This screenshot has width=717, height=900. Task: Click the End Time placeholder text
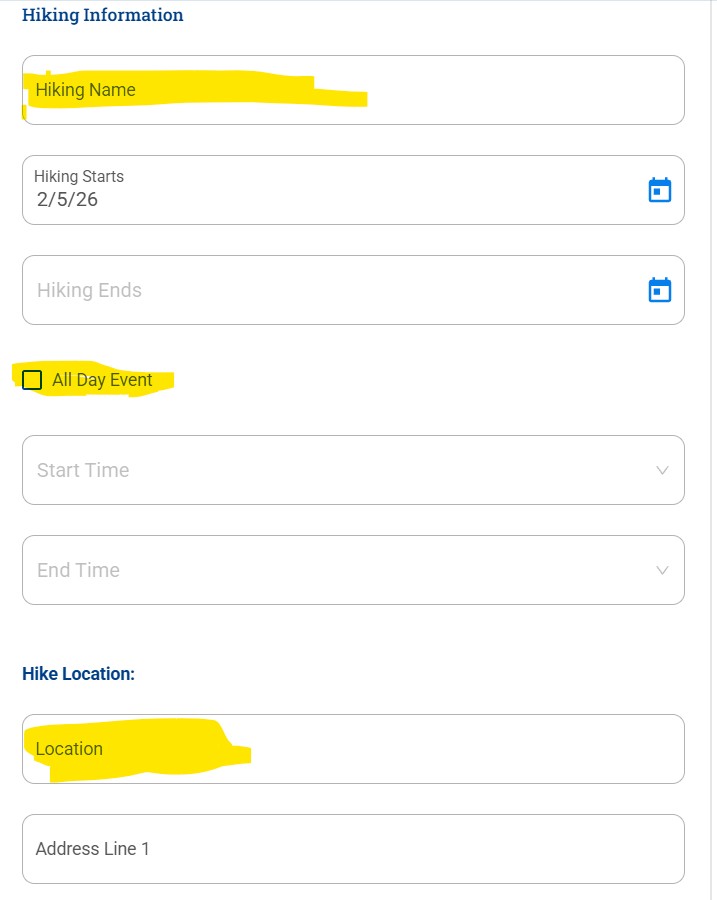pyautogui.click(x=78, y=570)
